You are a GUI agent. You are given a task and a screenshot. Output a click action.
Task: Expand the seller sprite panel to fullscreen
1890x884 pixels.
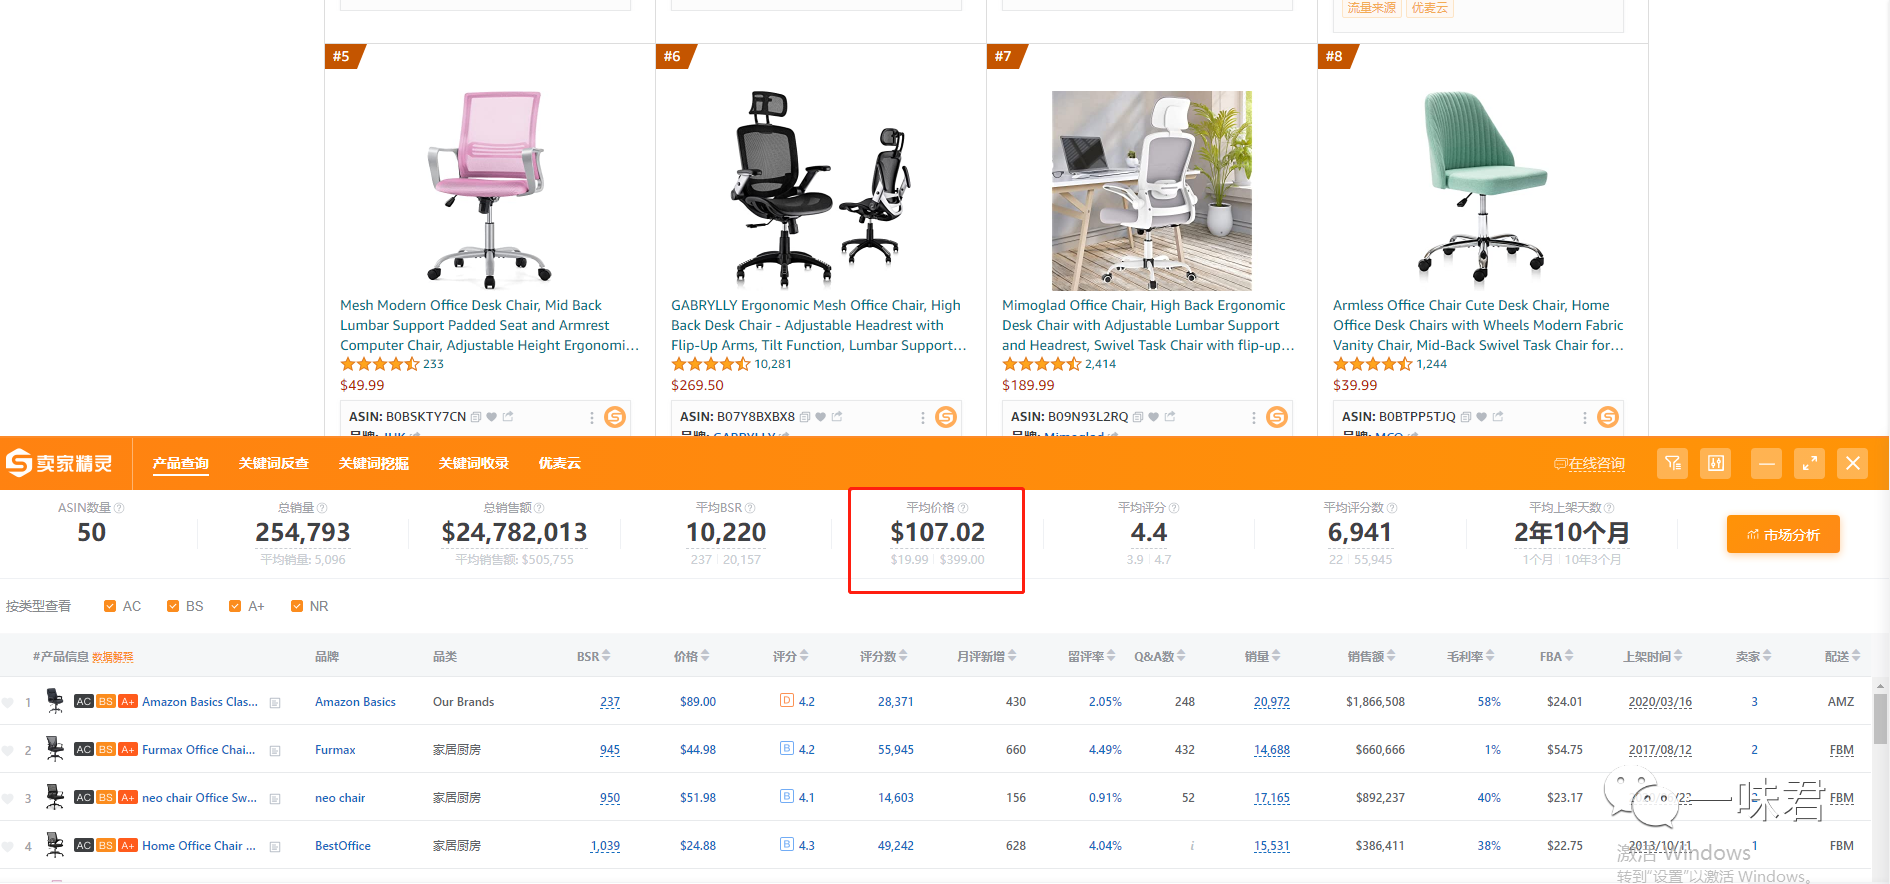[x=1809, y=463]
